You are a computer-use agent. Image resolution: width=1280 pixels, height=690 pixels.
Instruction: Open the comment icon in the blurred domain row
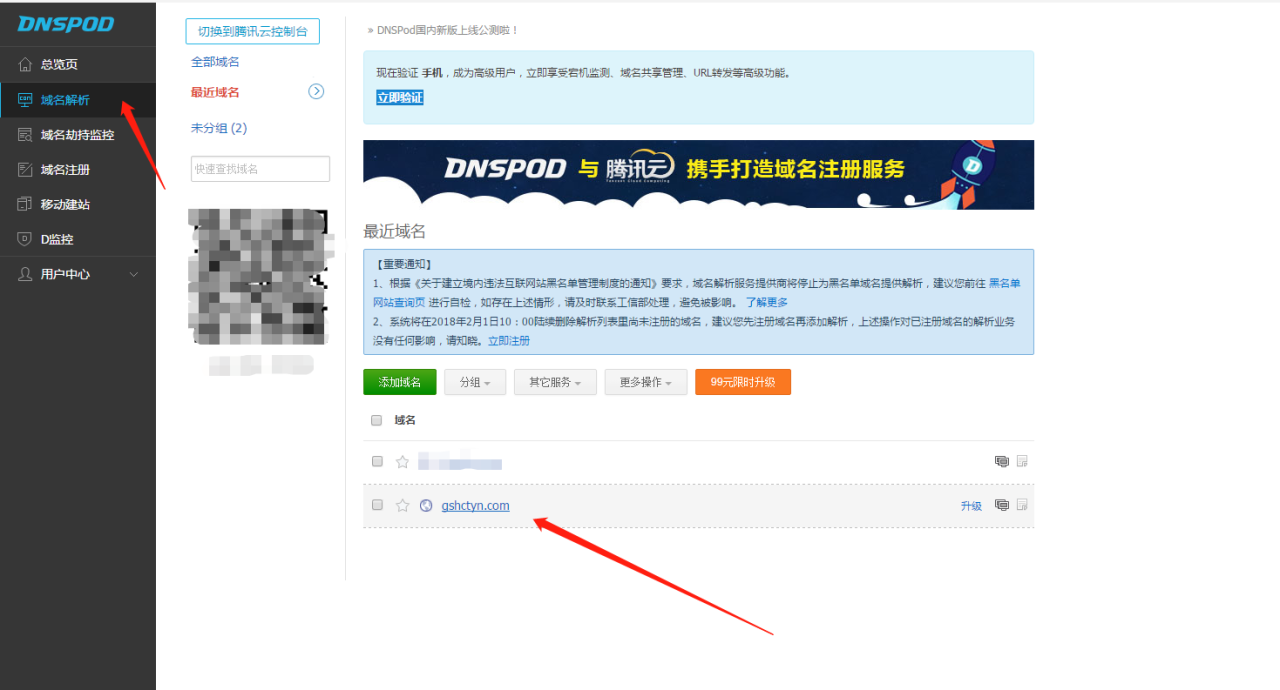point(1002,461)
